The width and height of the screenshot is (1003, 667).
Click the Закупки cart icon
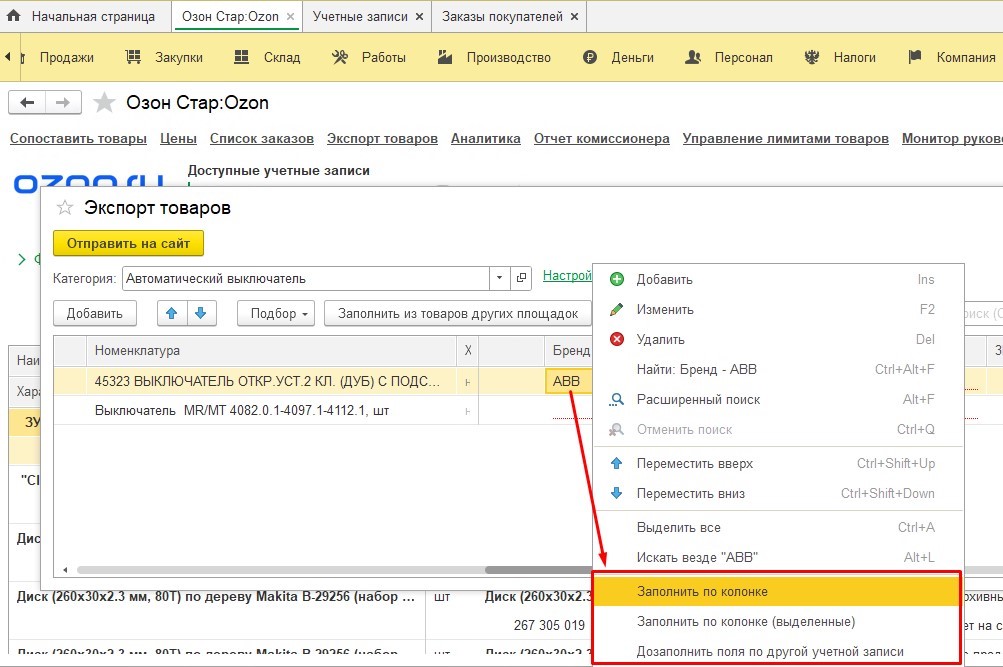(x=133, y=57)
